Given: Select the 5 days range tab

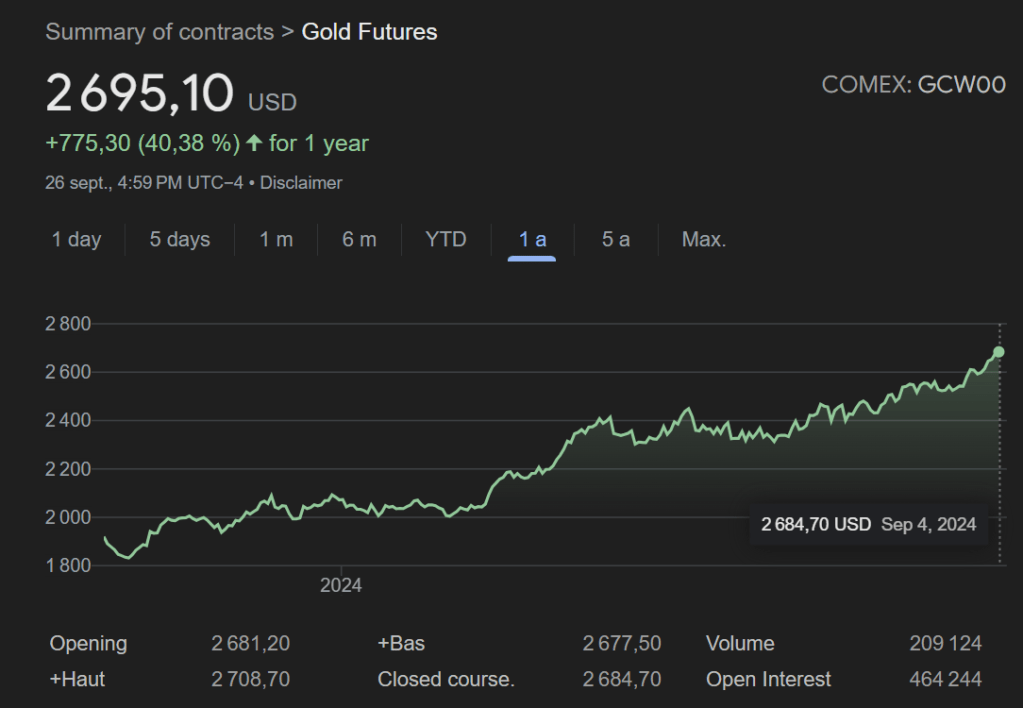Looking at the screenshot, I should pos(180,240).
